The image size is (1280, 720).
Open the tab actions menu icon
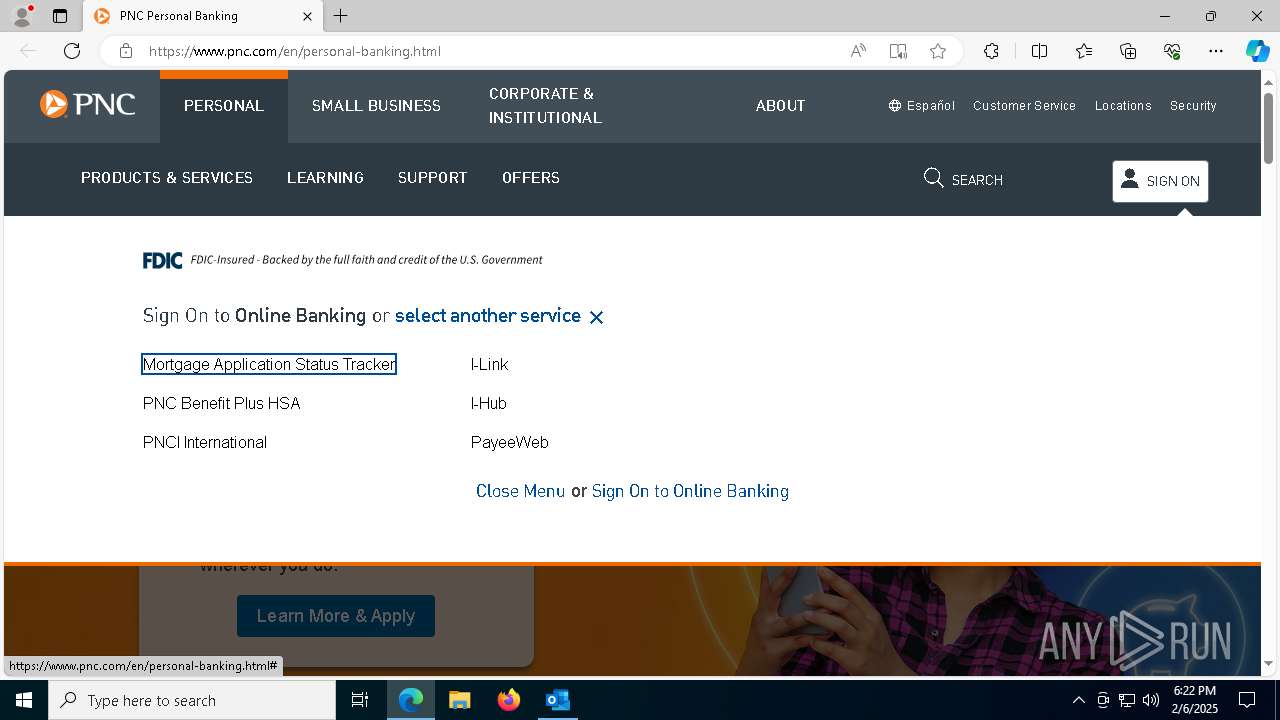(60, 16)
